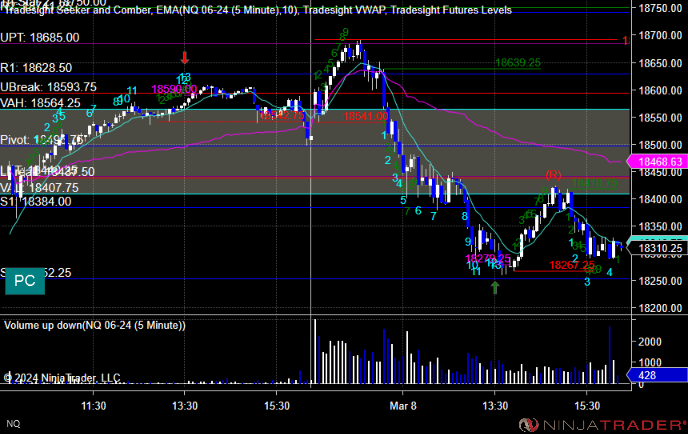Click the red 18542.75 price label
The width and height of the screenshot is (688, 434).
tap(282, 115)
